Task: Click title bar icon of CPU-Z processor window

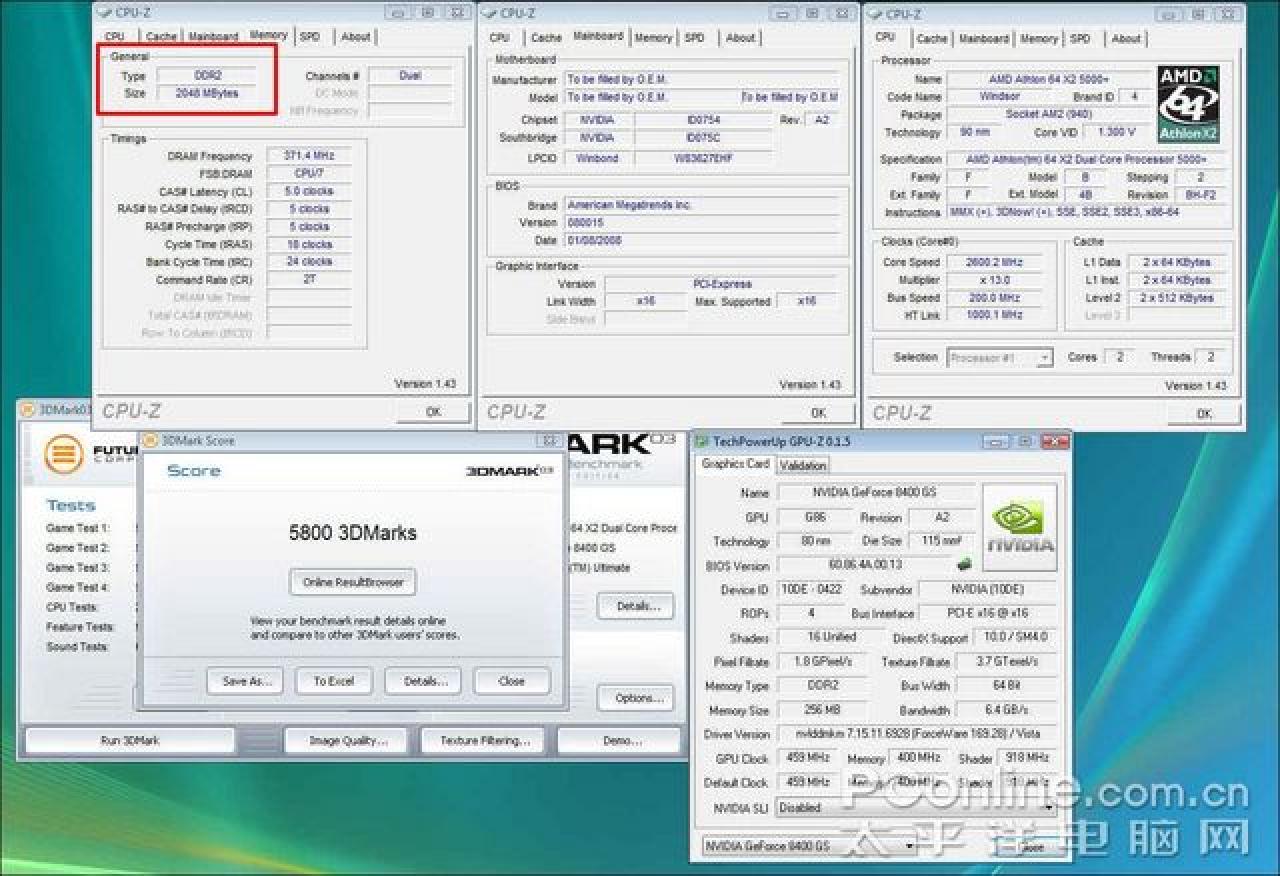Action: [874, 14]
